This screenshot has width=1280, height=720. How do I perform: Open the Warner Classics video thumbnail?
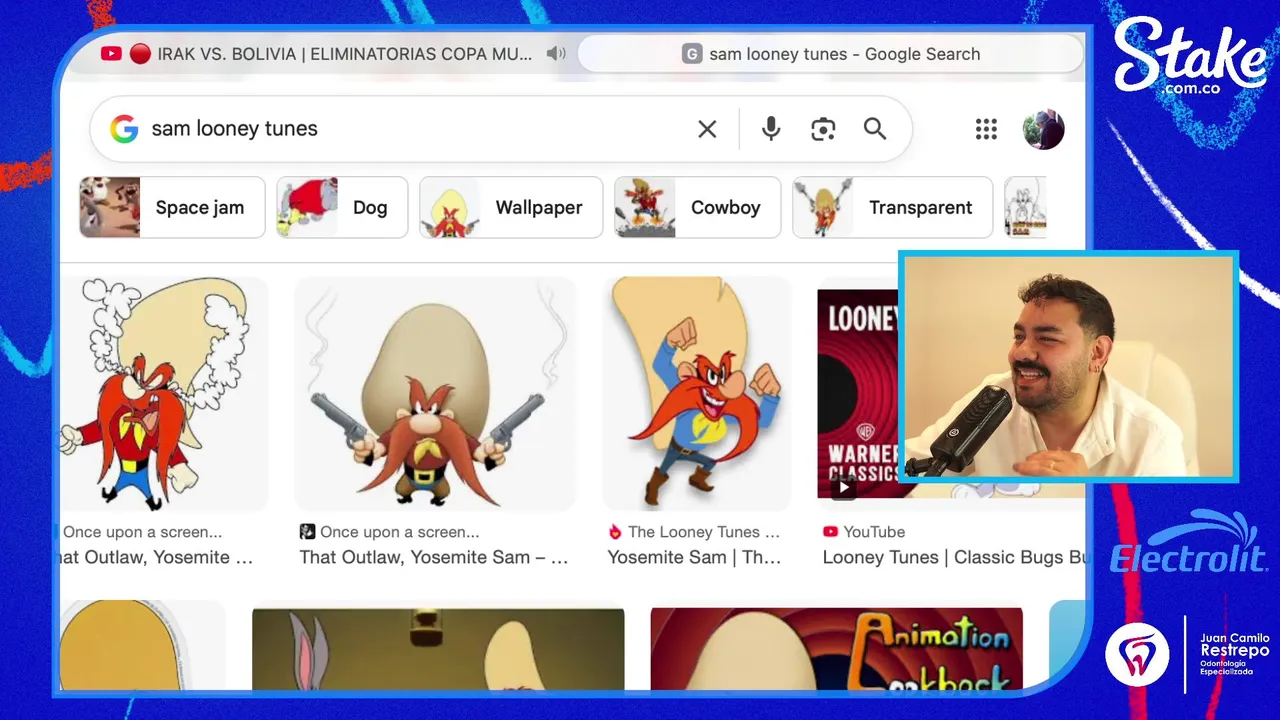858,394
